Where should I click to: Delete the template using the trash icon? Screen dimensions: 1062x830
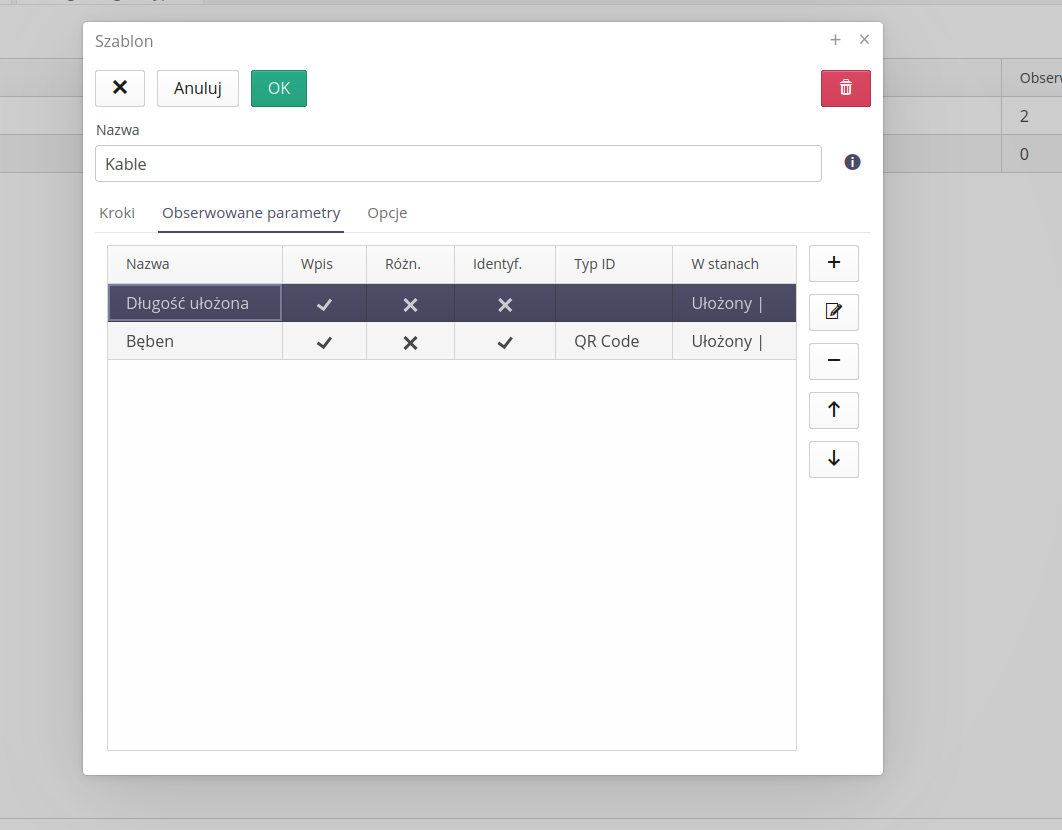click(x=845, y=88)
